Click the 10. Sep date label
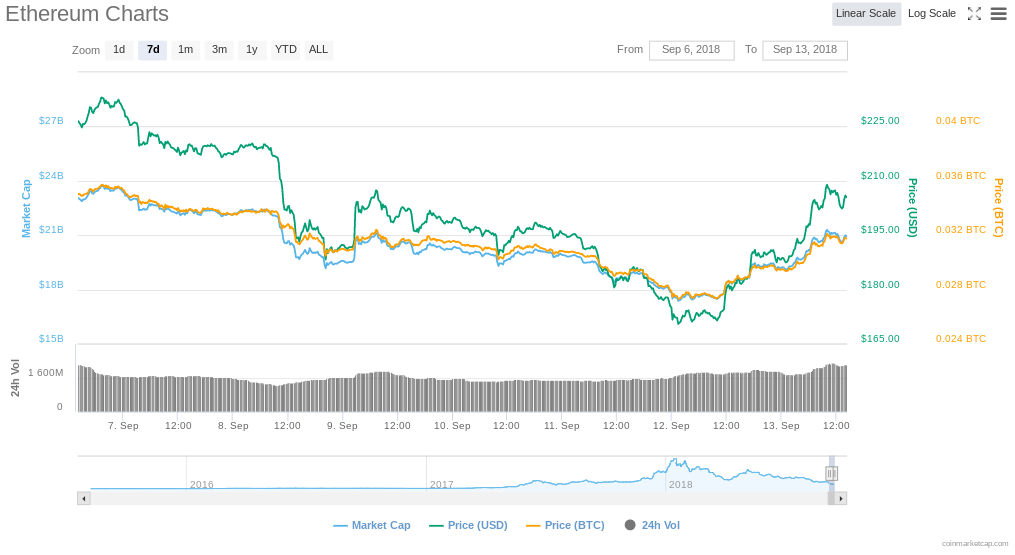 452,425
